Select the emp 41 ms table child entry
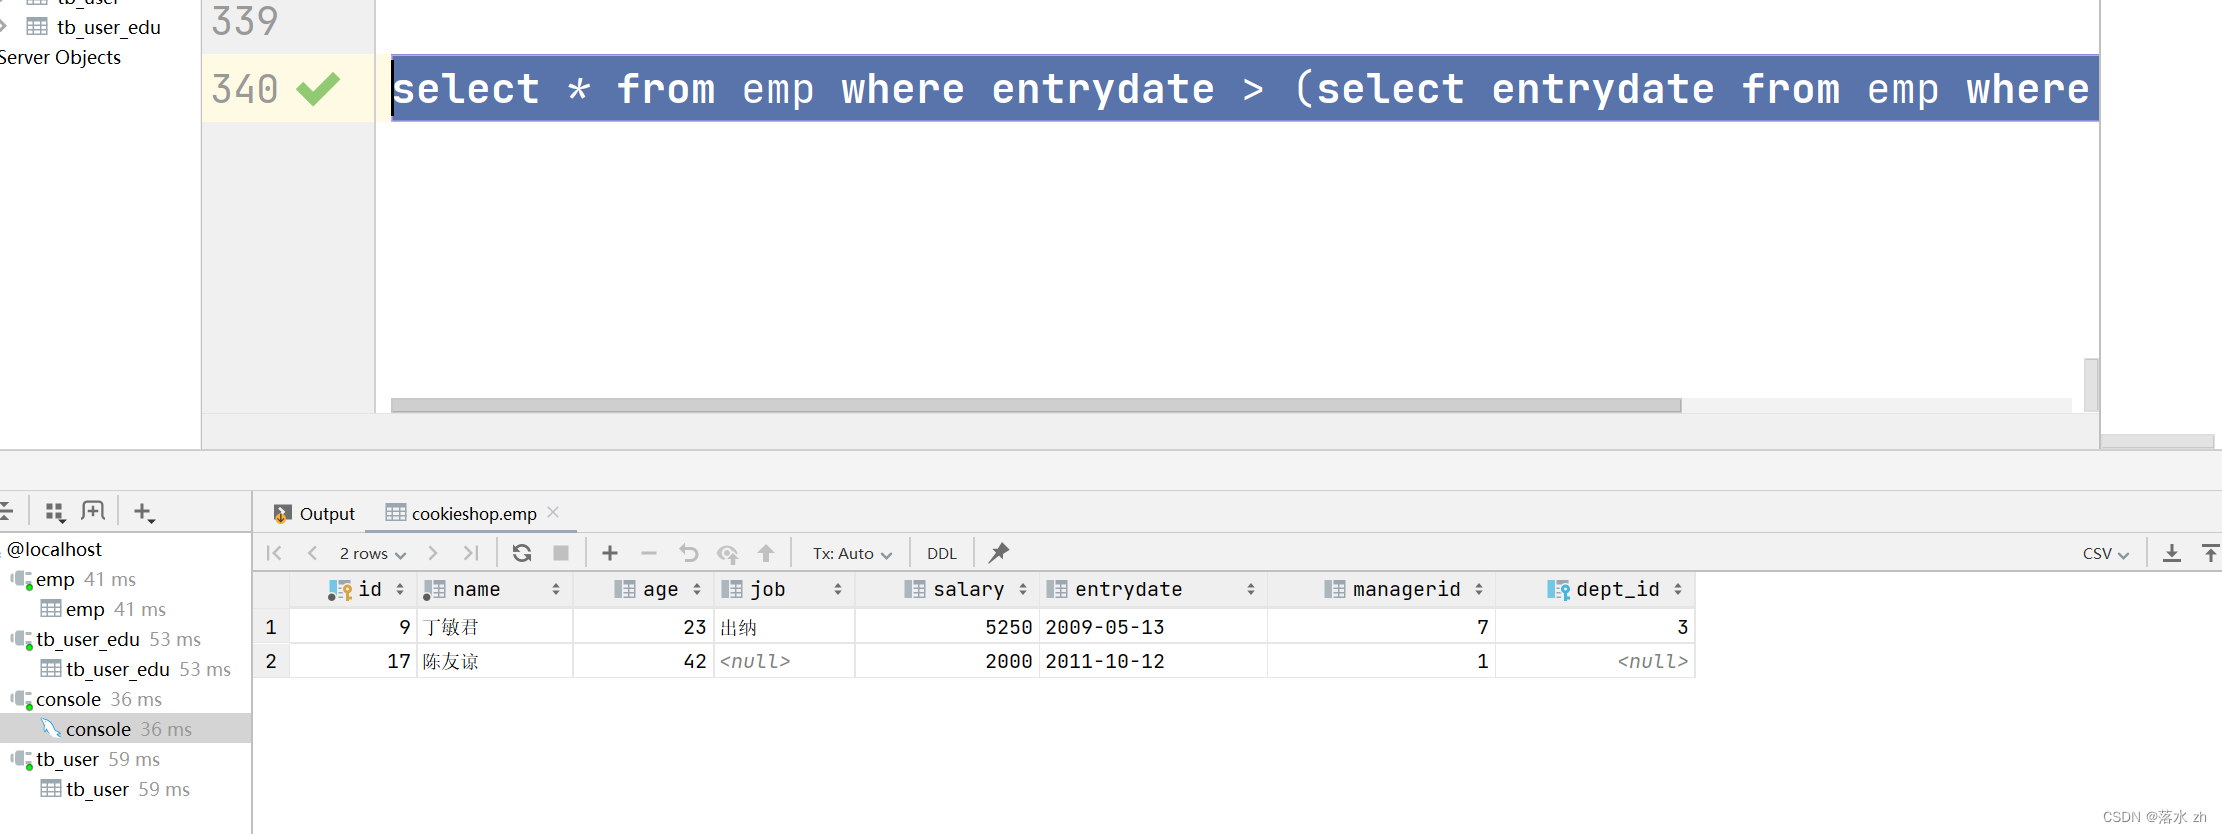Screen dimensions: 2222x834 coord(103,609)
